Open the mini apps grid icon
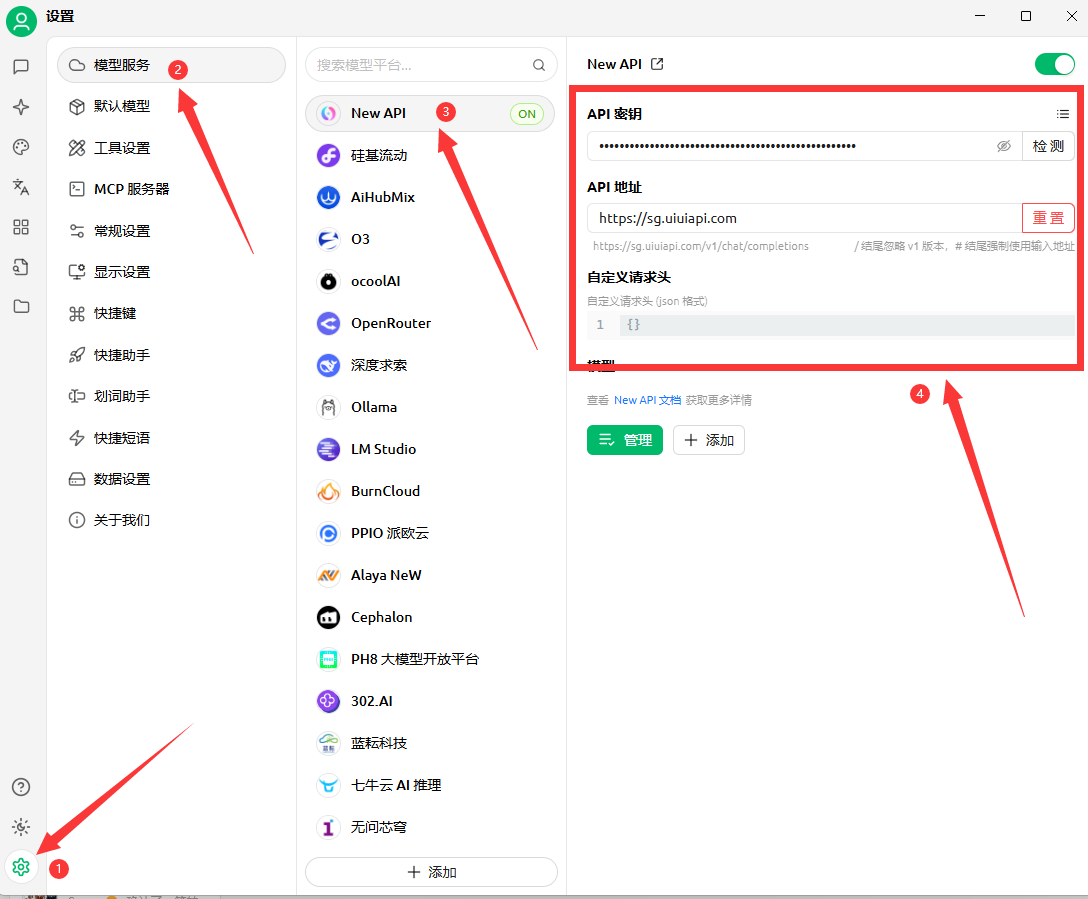1088x899 pixels. click(22, 227)
